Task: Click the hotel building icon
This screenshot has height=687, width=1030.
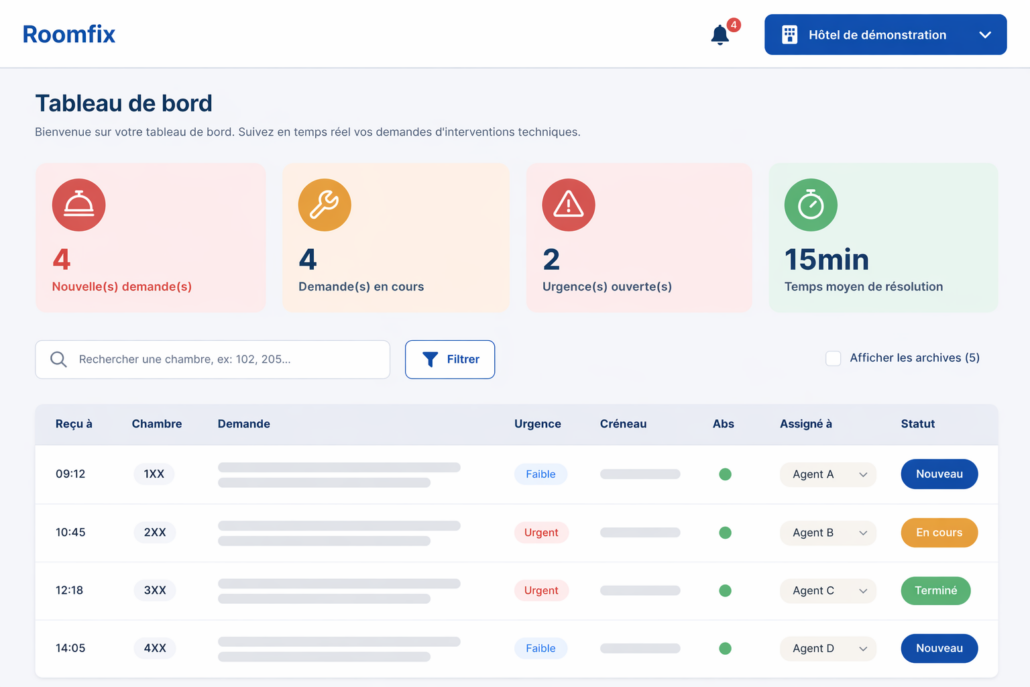Action: coord(789,35)
